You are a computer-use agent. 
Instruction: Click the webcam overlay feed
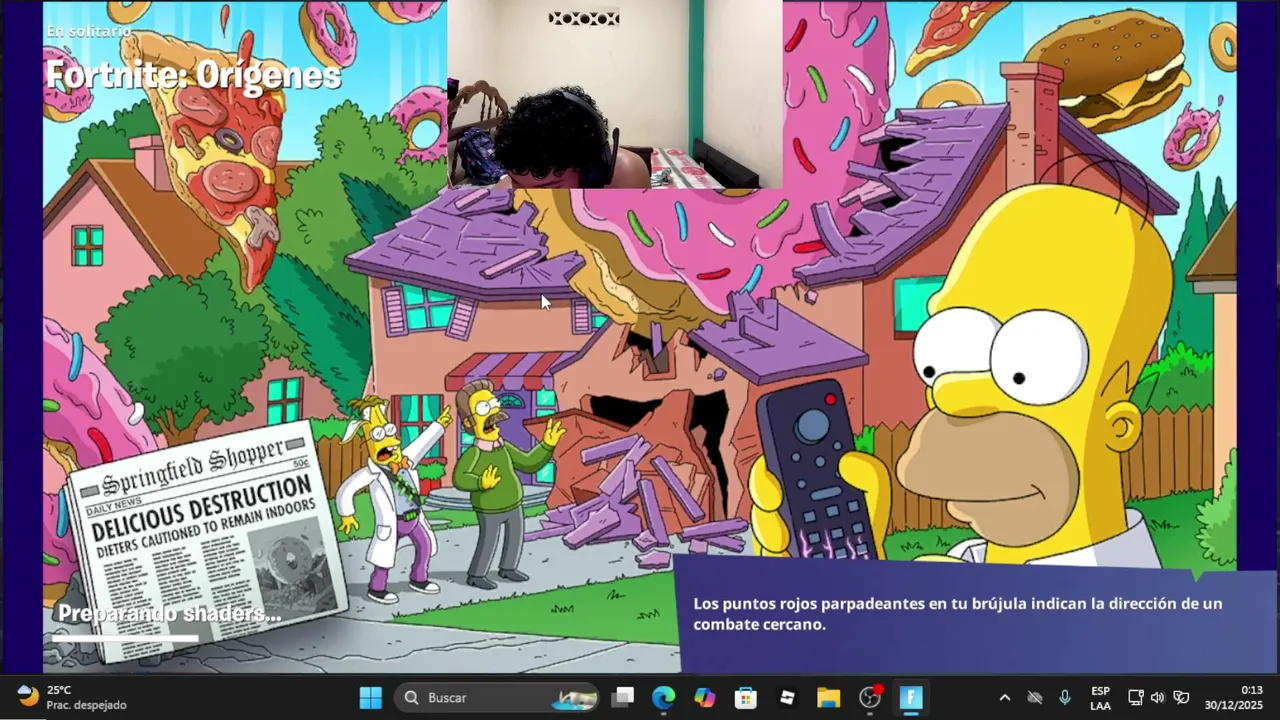click(615, 94)
